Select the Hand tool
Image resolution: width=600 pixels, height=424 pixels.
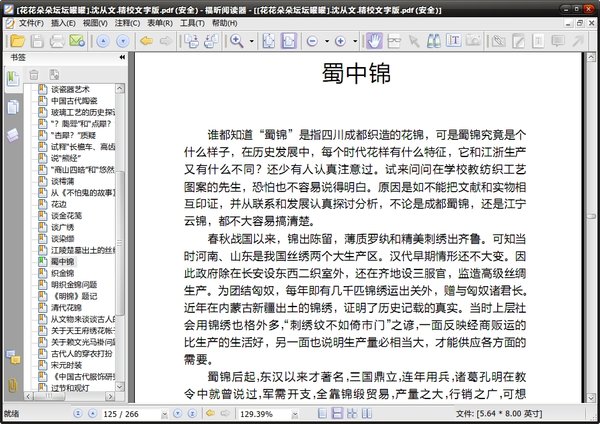[x=374, y=41]
